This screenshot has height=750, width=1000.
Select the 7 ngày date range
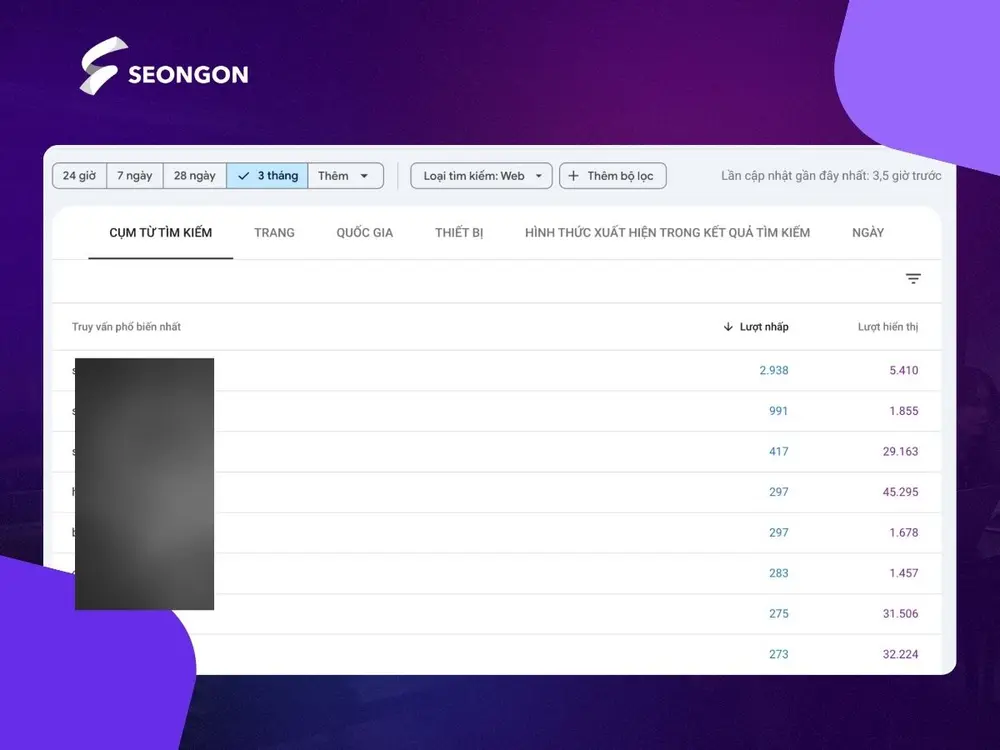point(135,176)
